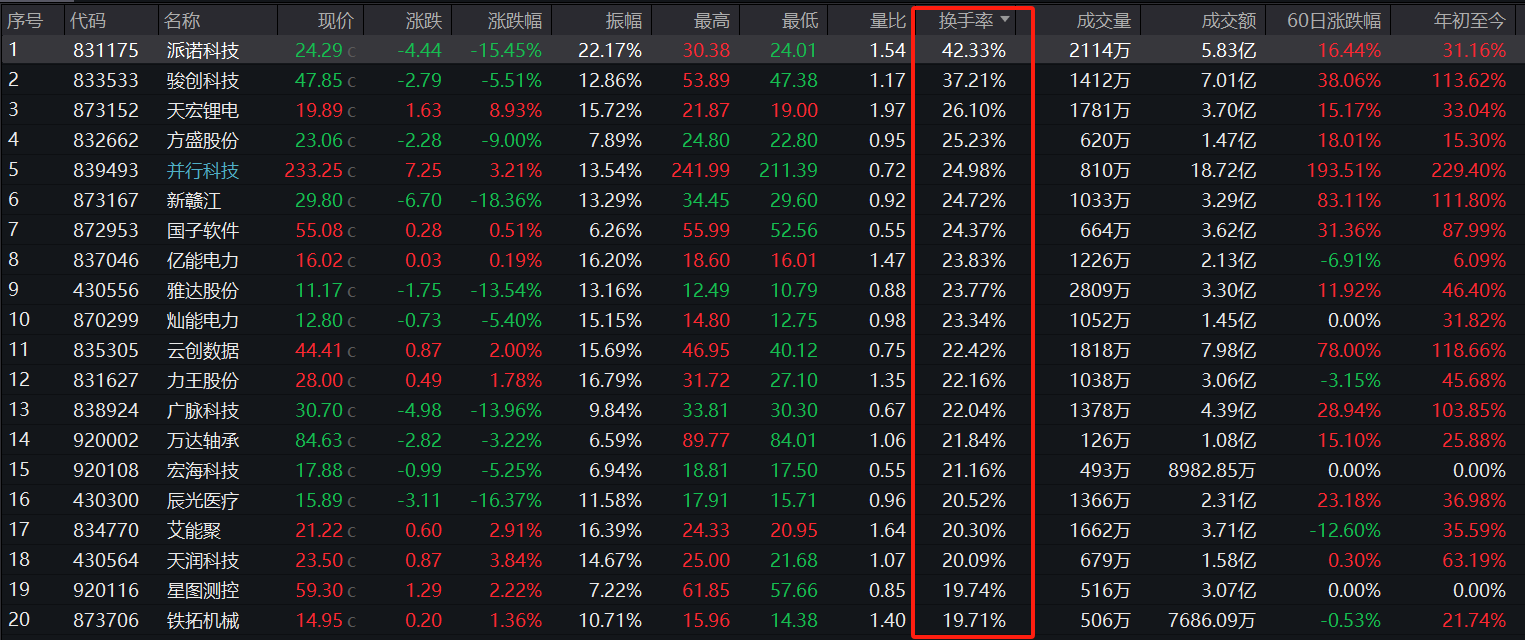The image size is (1525, 640).
Task: Sort by the 名称 column header
Action: 182,20
